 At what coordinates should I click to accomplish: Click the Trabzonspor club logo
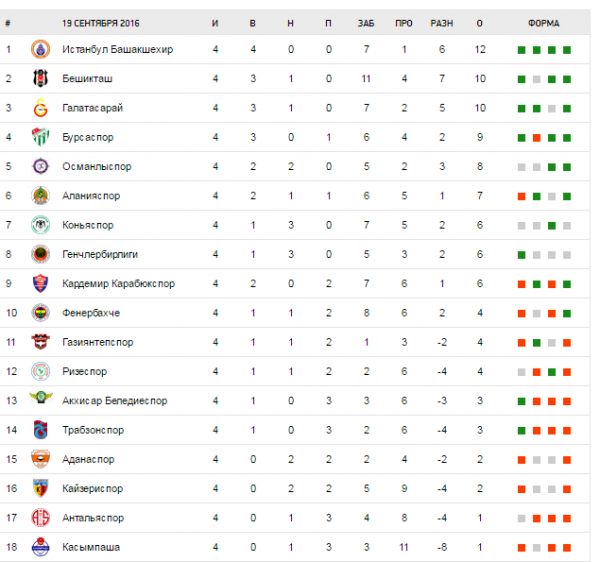(41, 430)
